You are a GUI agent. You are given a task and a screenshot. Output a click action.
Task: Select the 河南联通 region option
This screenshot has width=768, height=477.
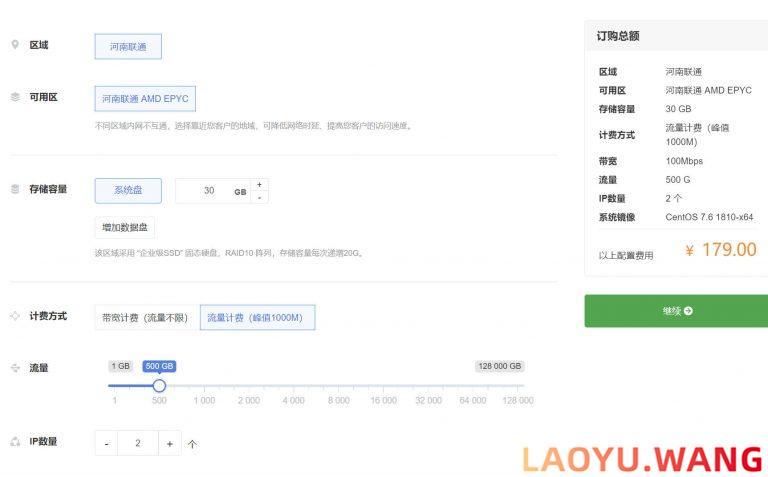(x=128, y=47)
